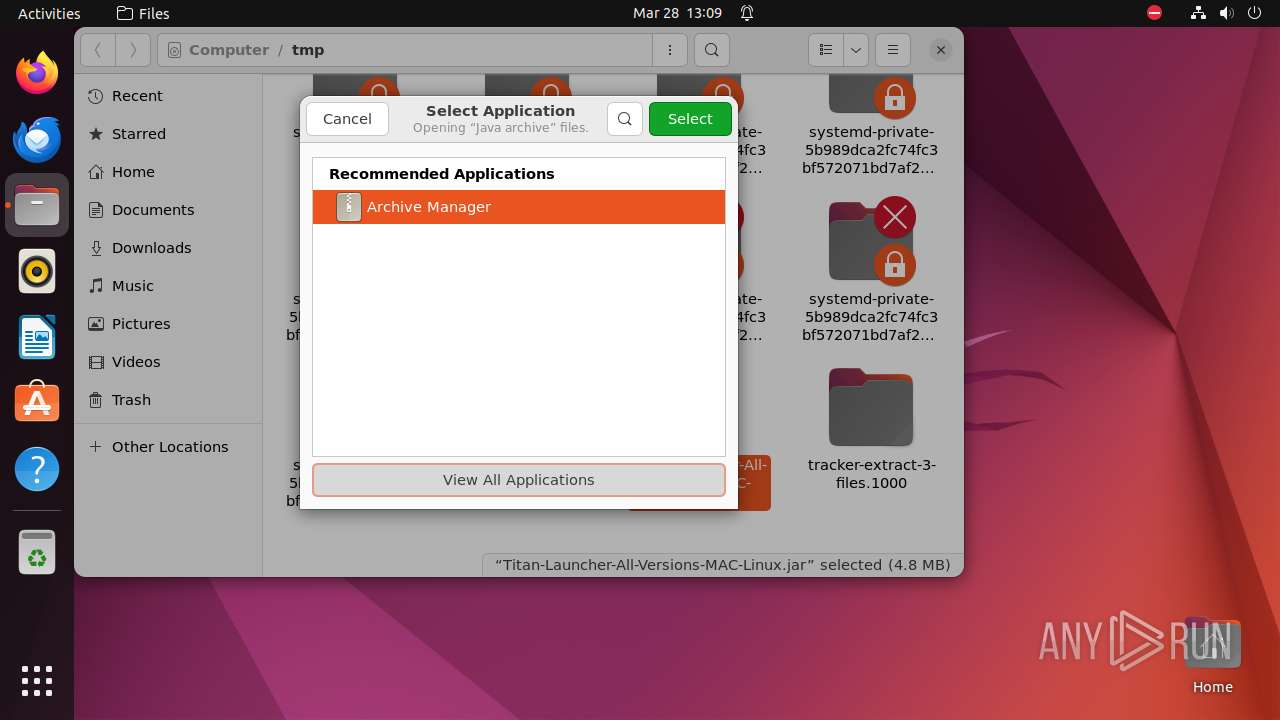Image resolution: width=1280 pixels, height=720 pixels.
Task: Open the Activities overview
Action: tap(49, 13)
